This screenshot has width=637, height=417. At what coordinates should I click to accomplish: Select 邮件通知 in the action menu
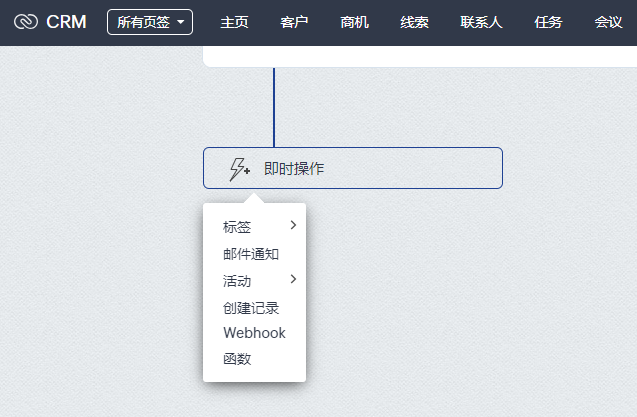click(251, 254)
